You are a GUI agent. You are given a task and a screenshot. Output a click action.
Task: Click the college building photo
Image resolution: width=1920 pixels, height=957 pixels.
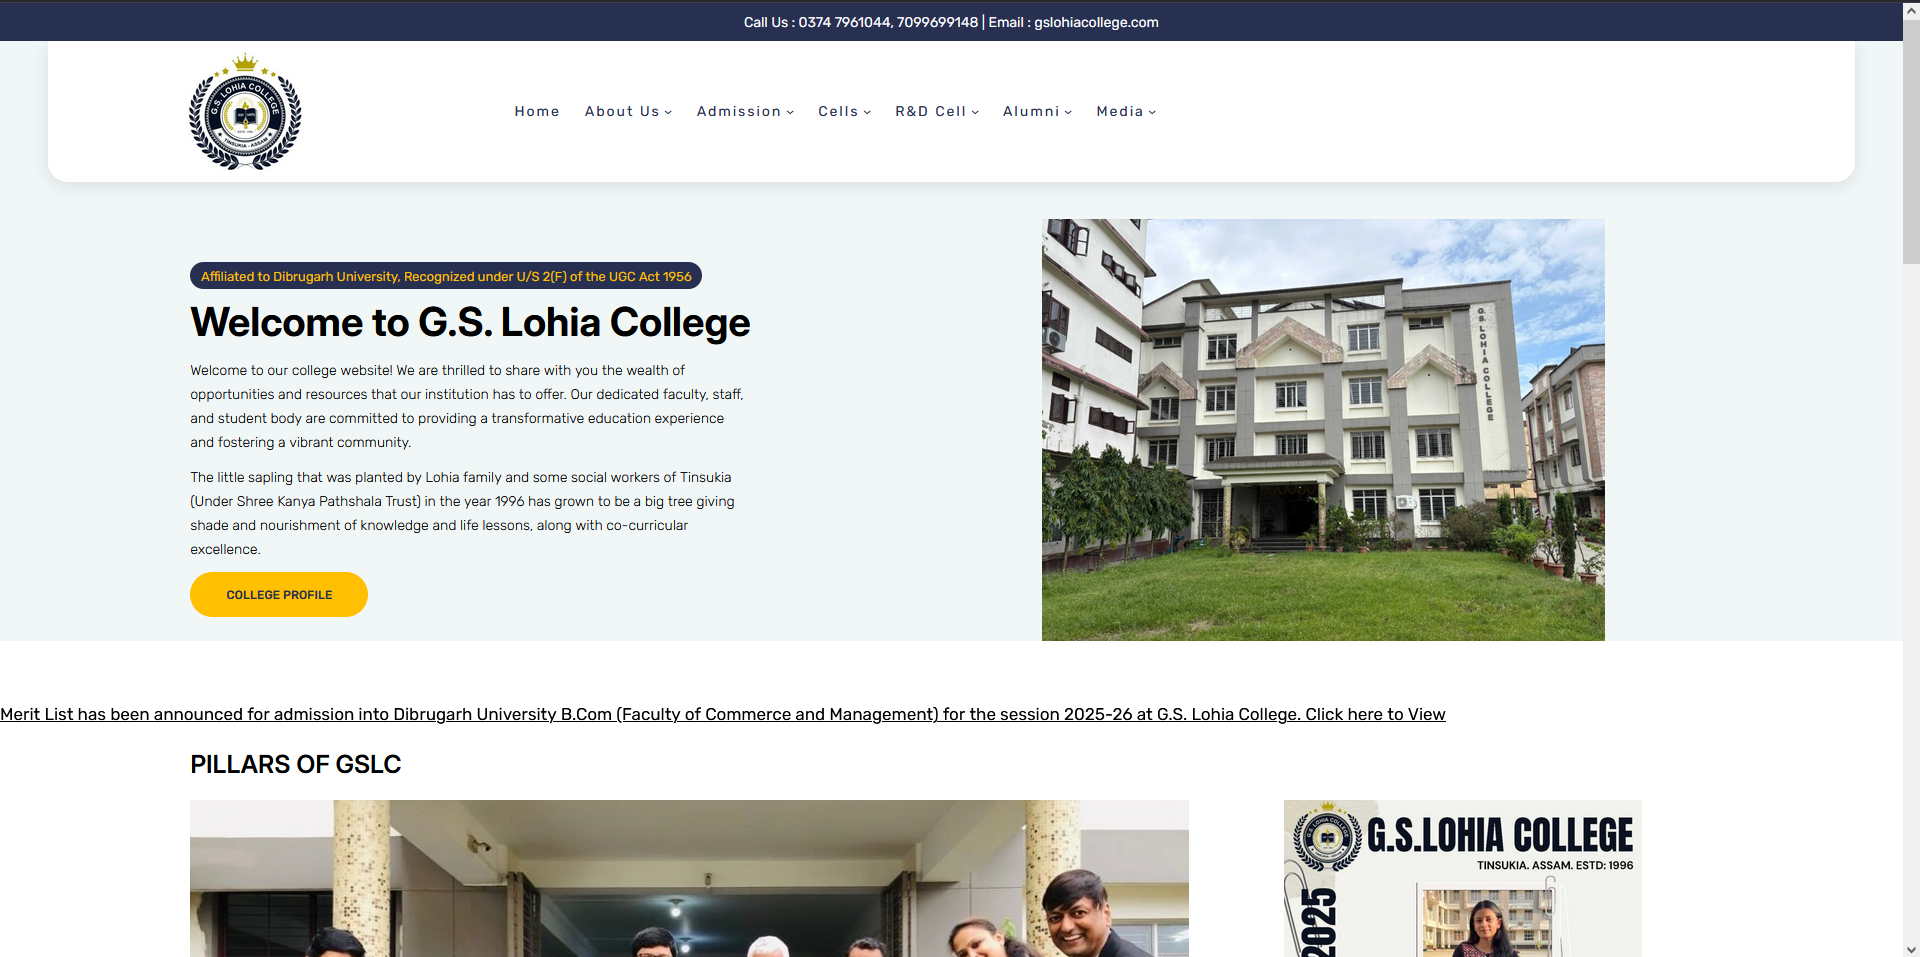[x=1323, y=430]
